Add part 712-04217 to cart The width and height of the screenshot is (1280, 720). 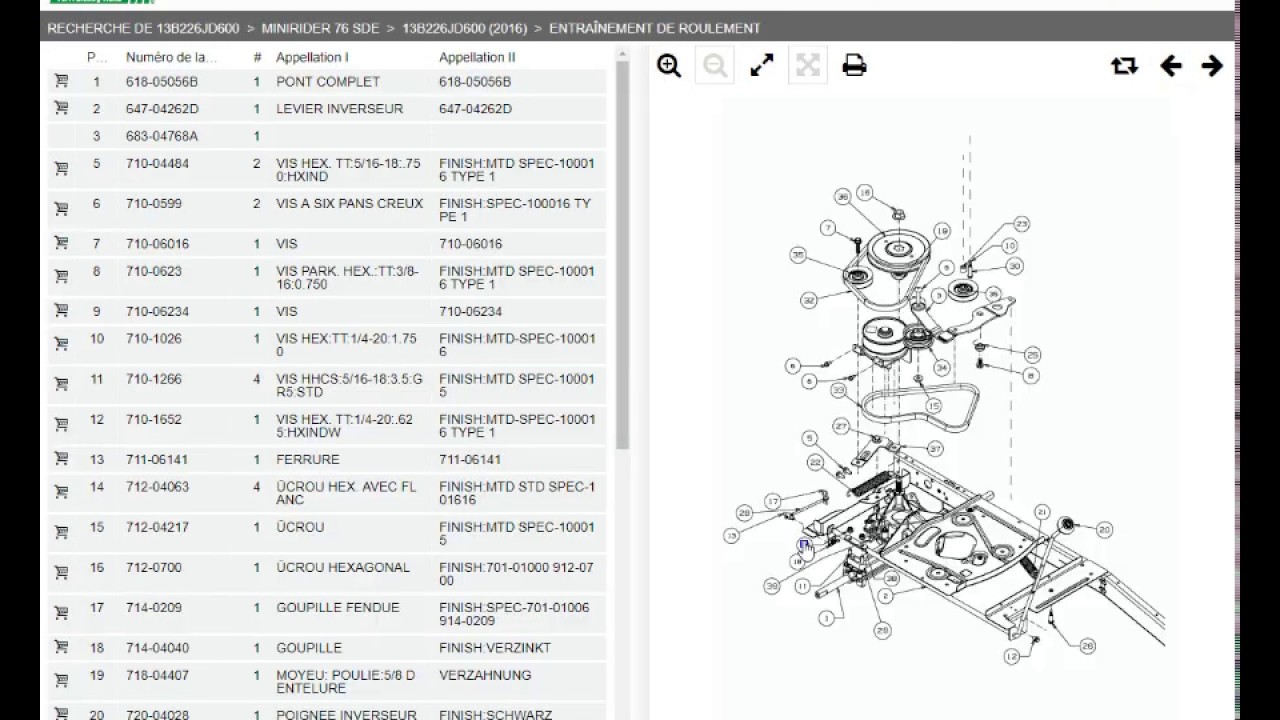click(61, 532)
